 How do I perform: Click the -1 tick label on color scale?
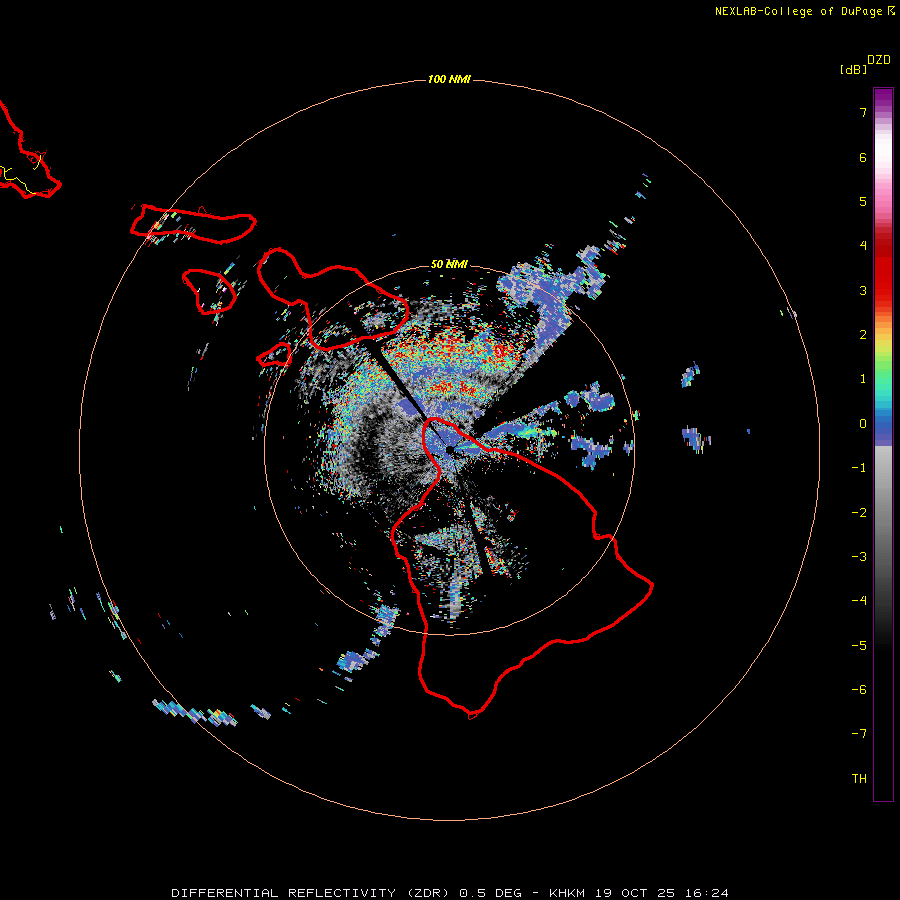tap(859, 468)
